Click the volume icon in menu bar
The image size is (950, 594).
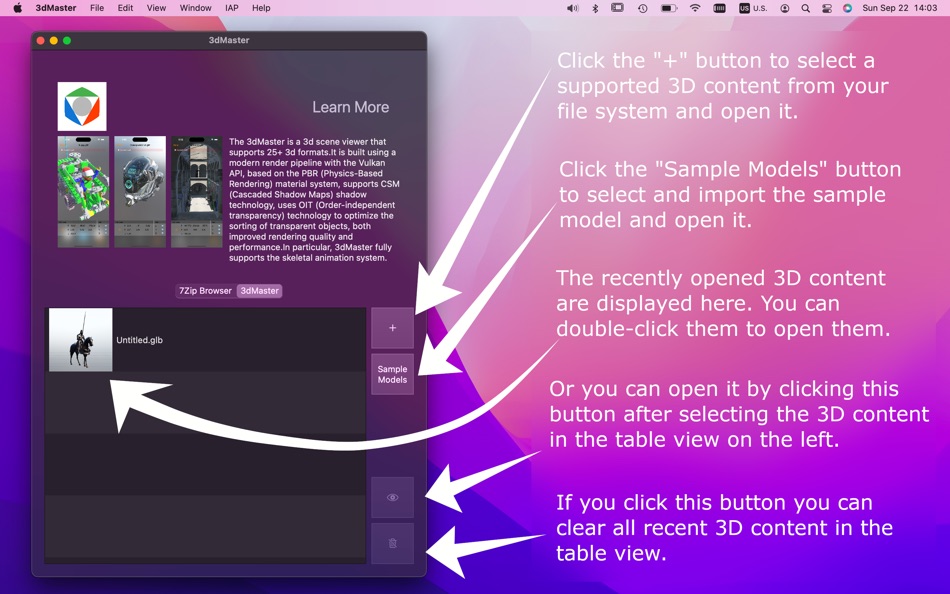573,8
